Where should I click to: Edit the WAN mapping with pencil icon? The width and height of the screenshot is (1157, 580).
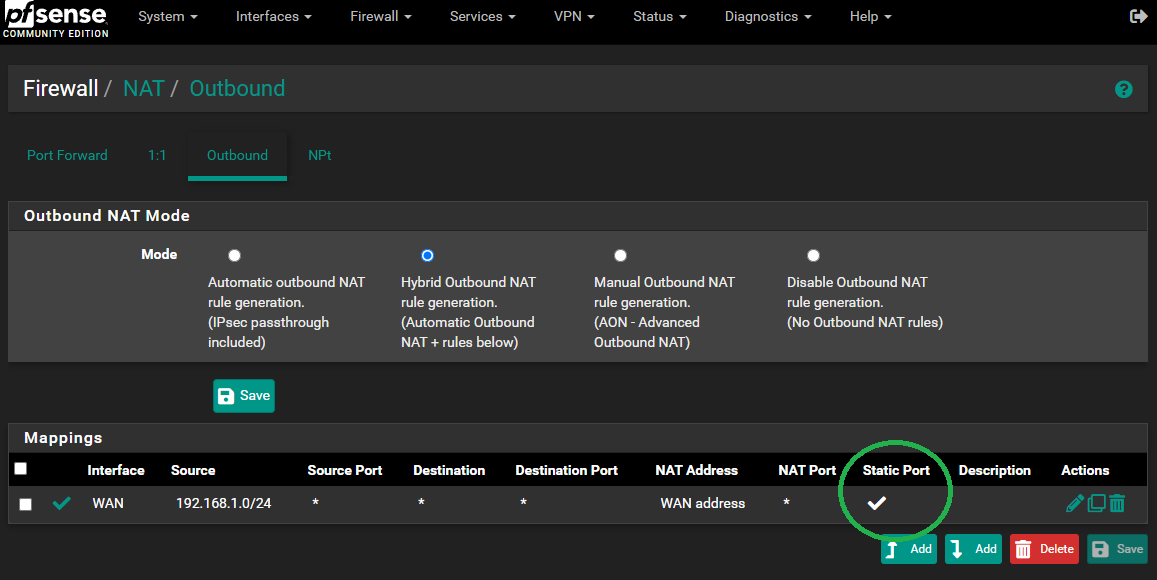coord(1075,503)
